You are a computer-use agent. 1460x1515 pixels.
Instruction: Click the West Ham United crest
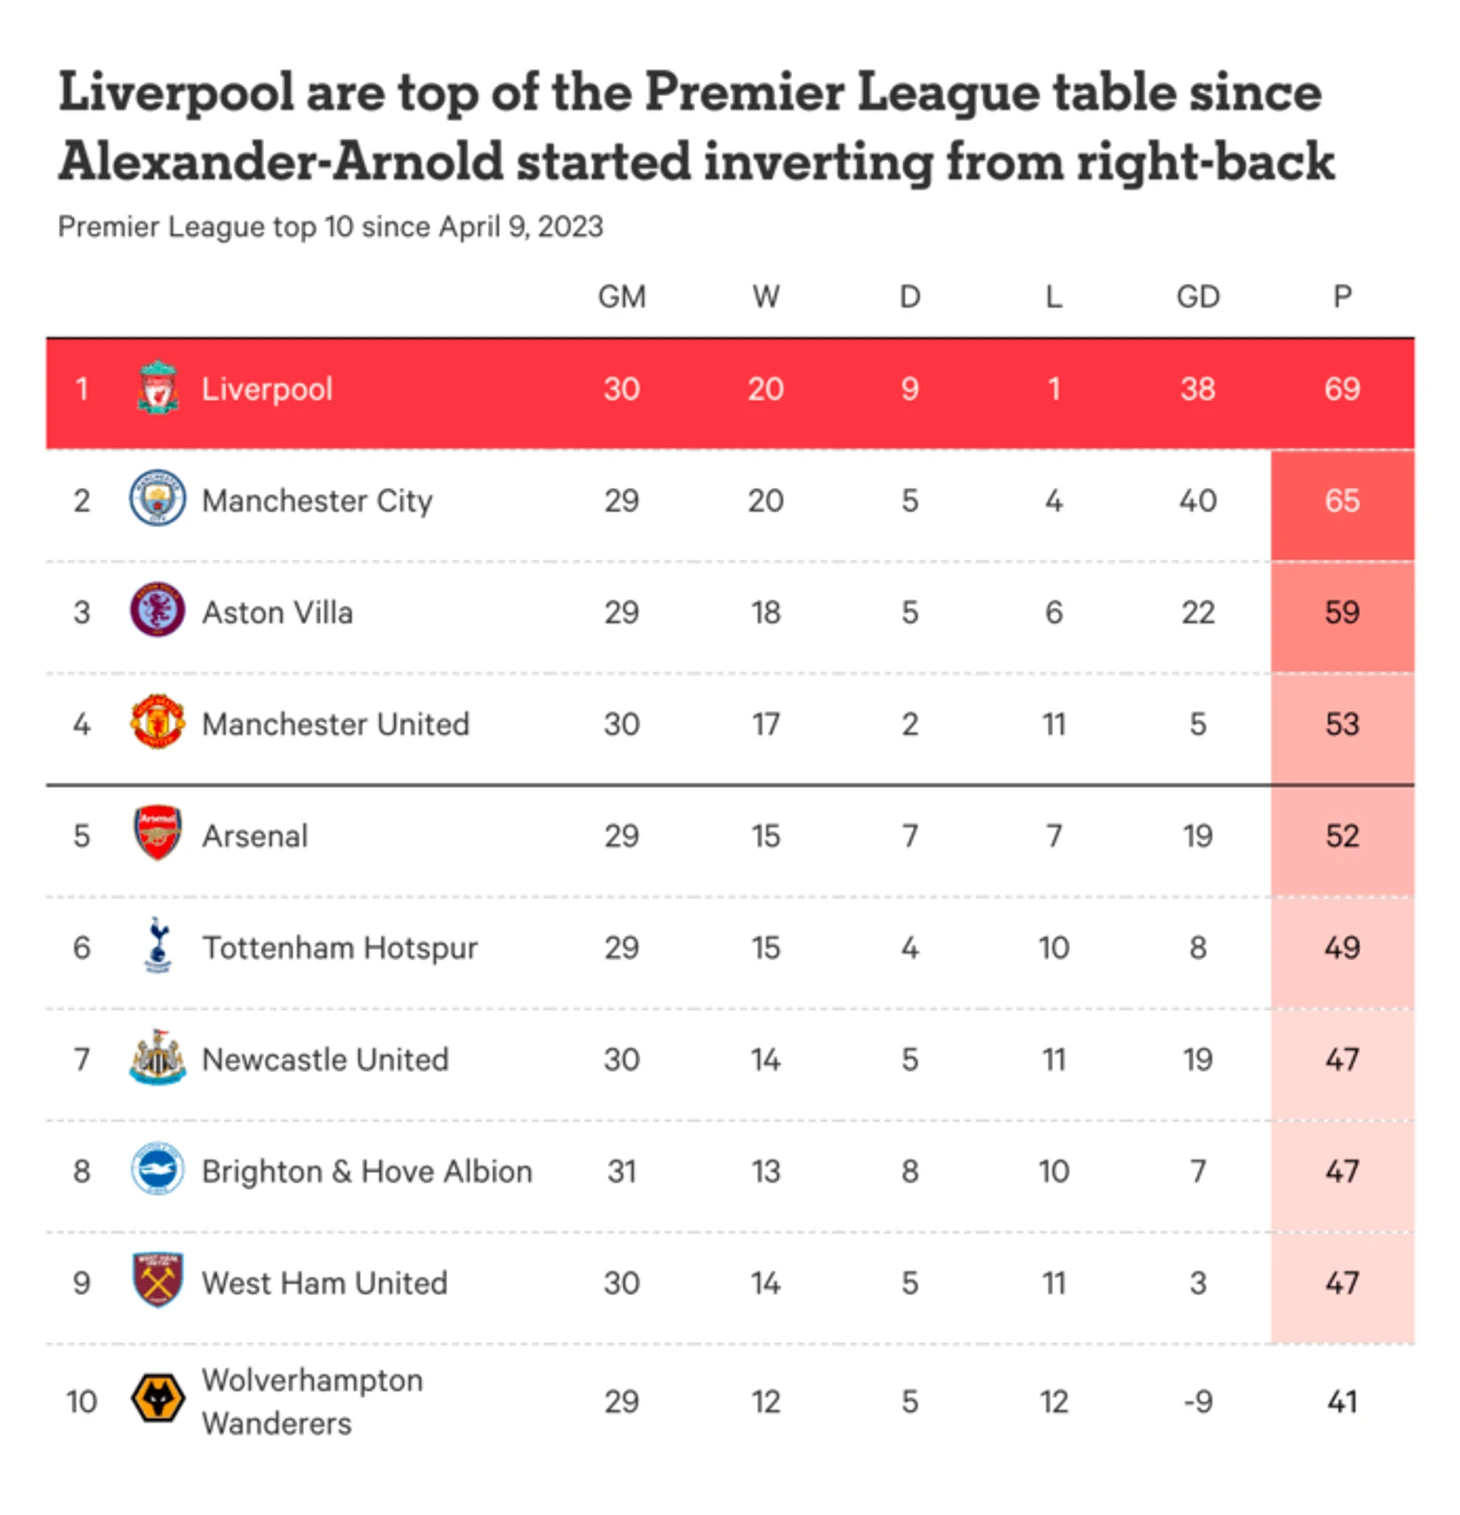tap(157, 1281)
